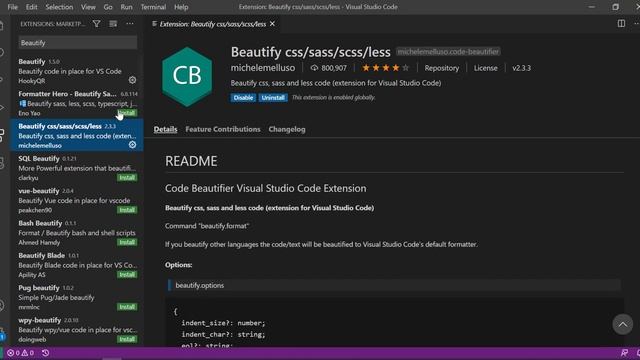This screenshot has width=640, height=360.
Task: Disable the Beautify css extension
Action: pyautogui.click(x=243, y=98)
